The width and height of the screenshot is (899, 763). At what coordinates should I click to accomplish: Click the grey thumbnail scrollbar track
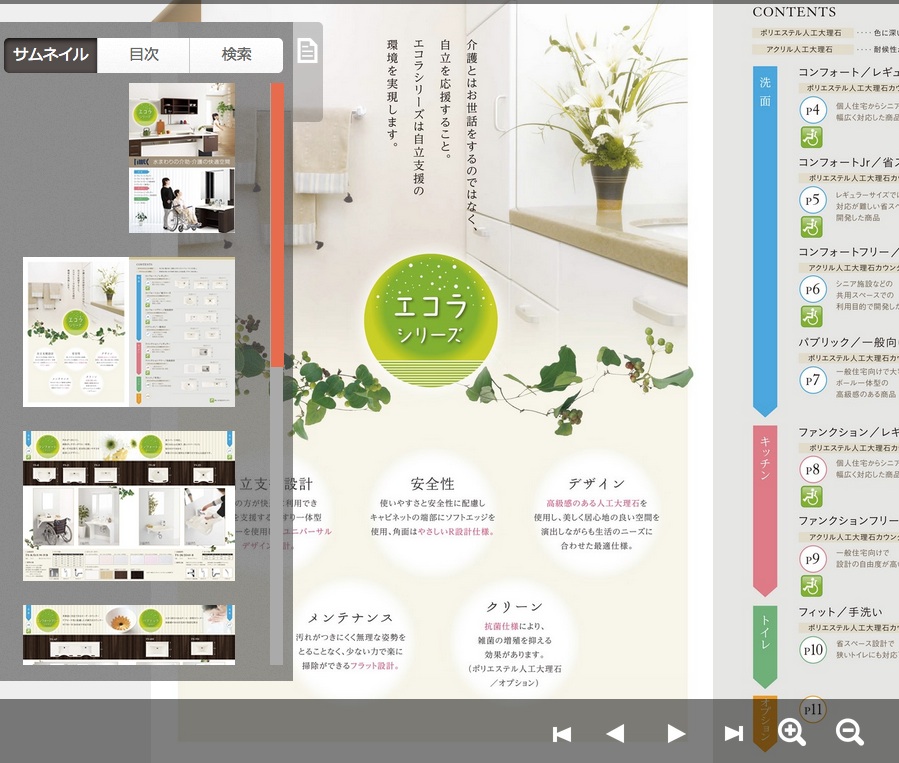[277, 516]
